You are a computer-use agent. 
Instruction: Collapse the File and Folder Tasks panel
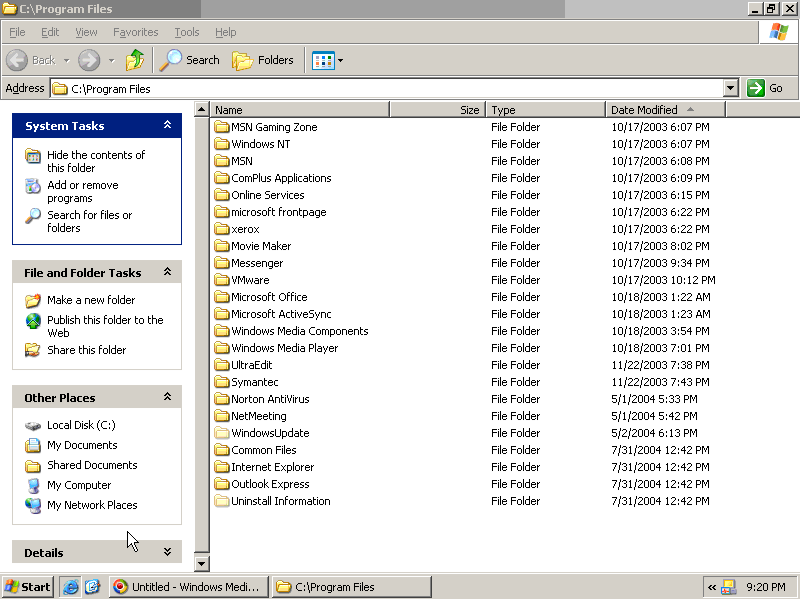[167, 272]
